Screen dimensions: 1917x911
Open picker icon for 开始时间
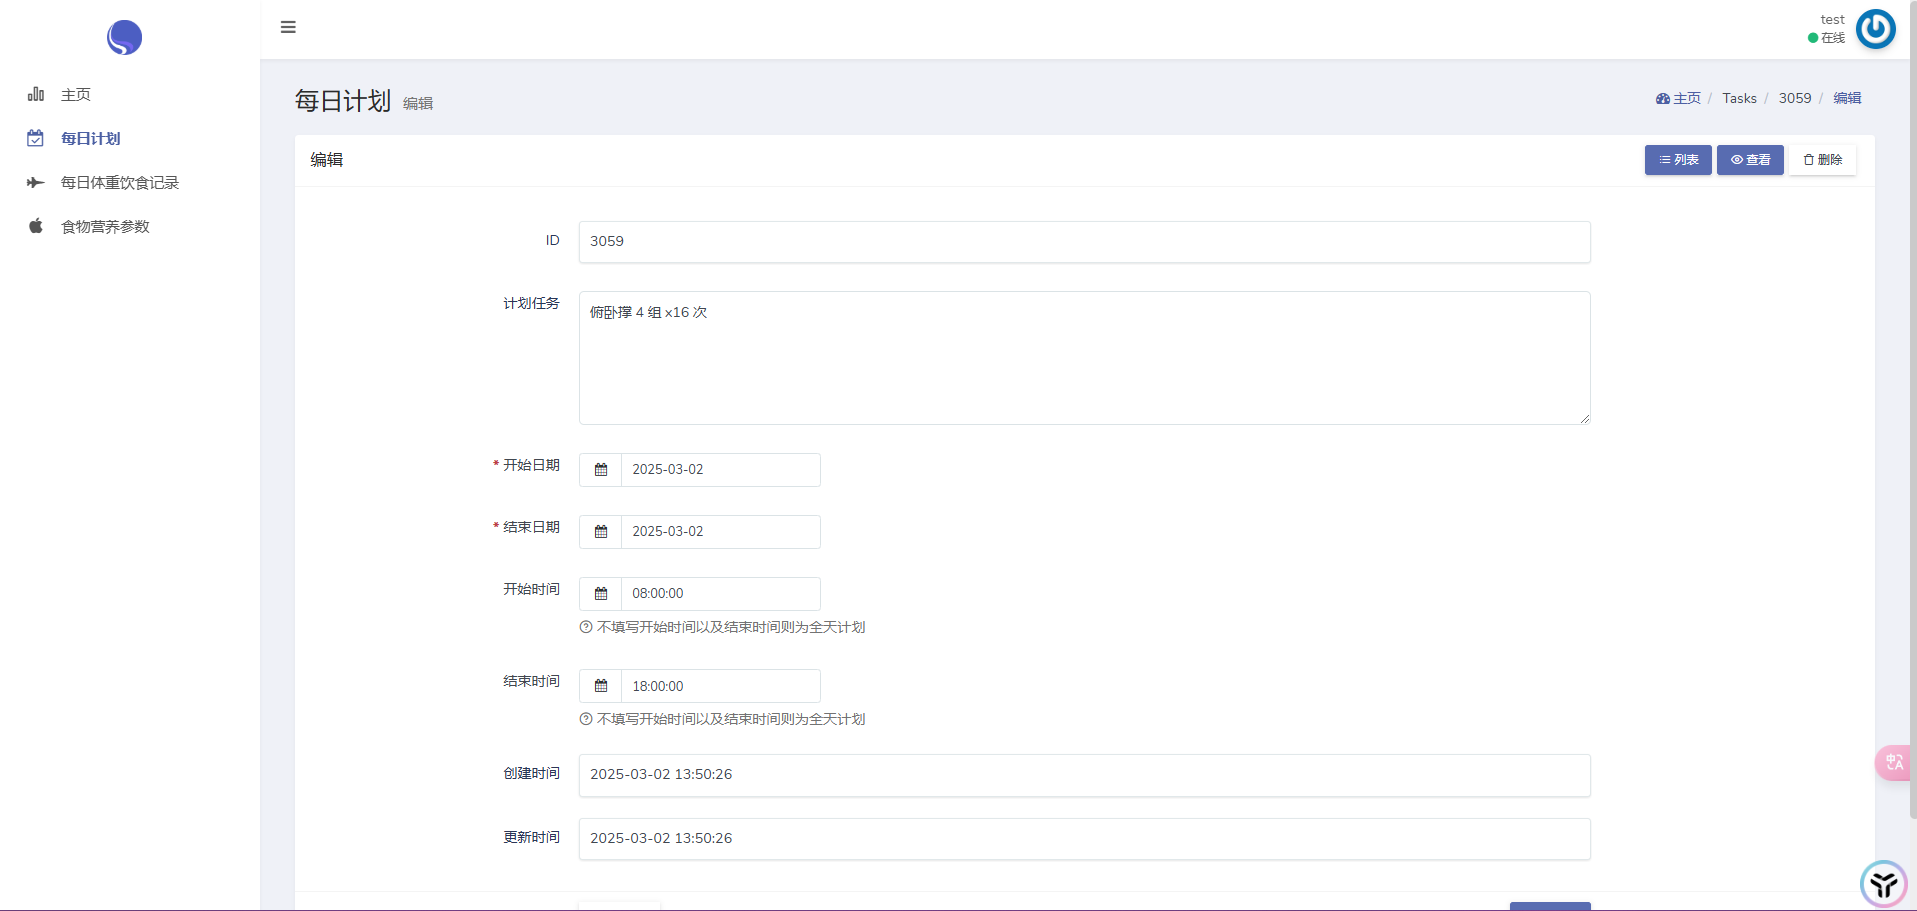pos(601,594)
